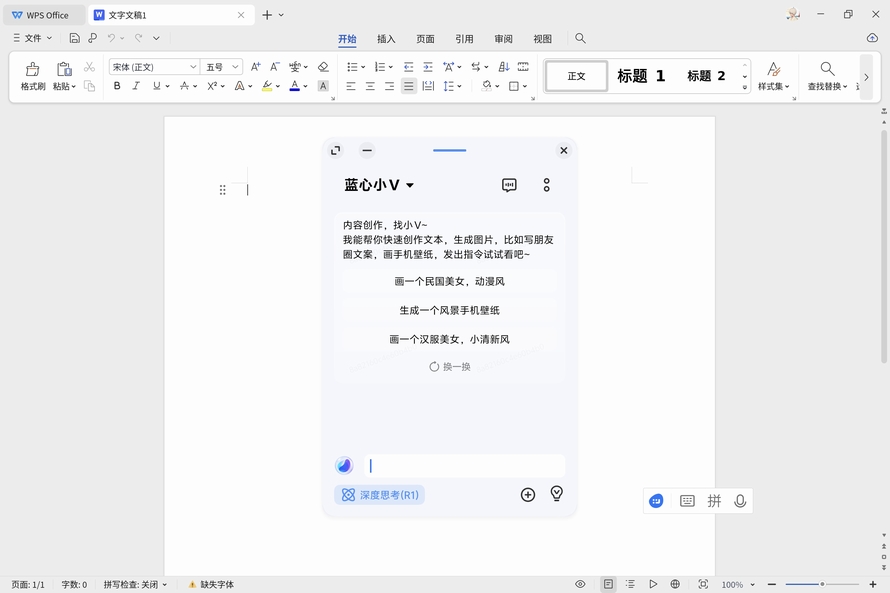The width and height of the screenshot is (890, 593).
Task: Click the Undo arrow icon
Action: coord(111,38)
